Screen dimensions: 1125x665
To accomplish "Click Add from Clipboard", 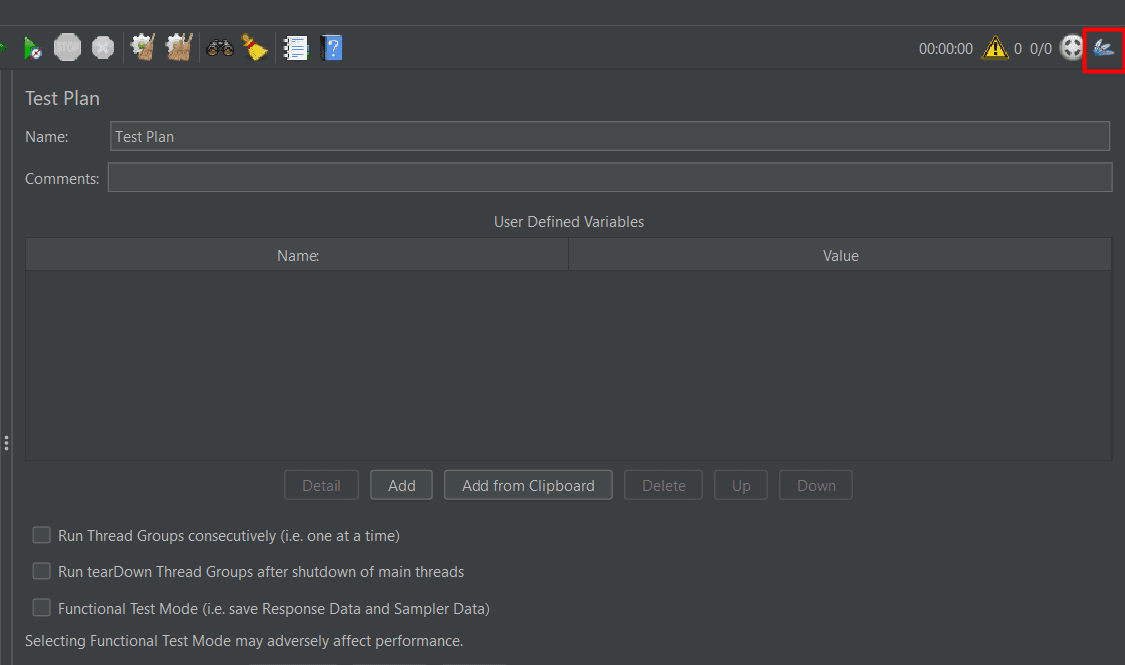I will coord(528,485).
